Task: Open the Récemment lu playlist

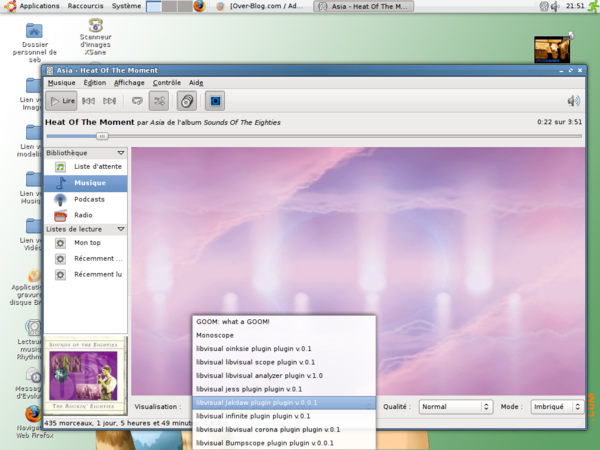Action: point(86,274)
